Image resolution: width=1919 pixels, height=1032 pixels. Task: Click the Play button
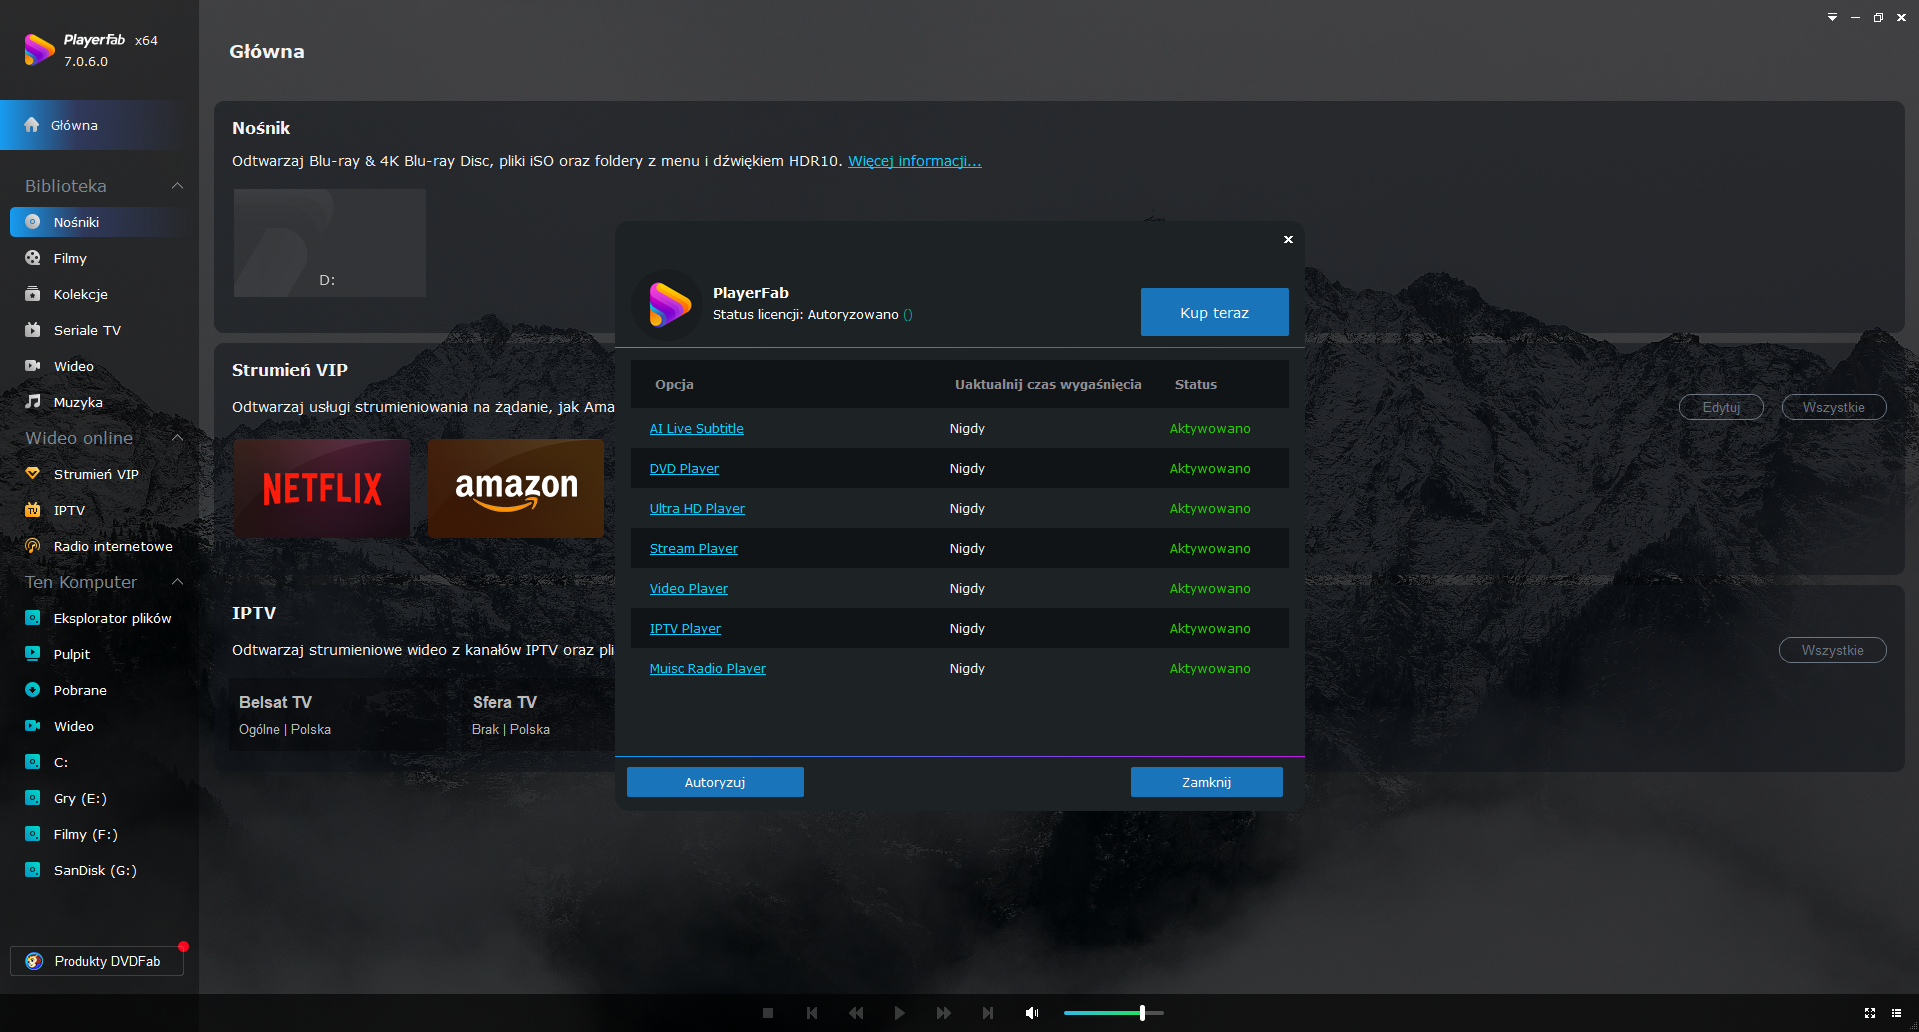coord(900,1013)
